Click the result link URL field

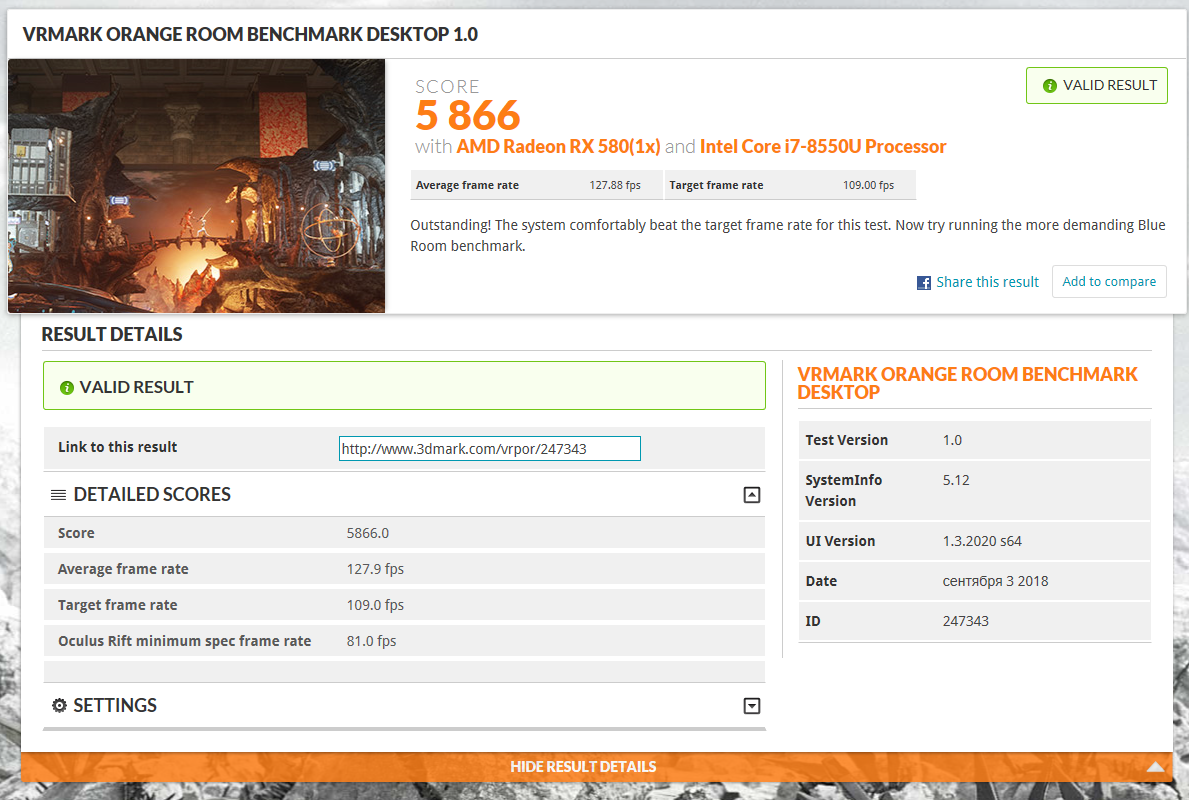[x=490, y=448]
